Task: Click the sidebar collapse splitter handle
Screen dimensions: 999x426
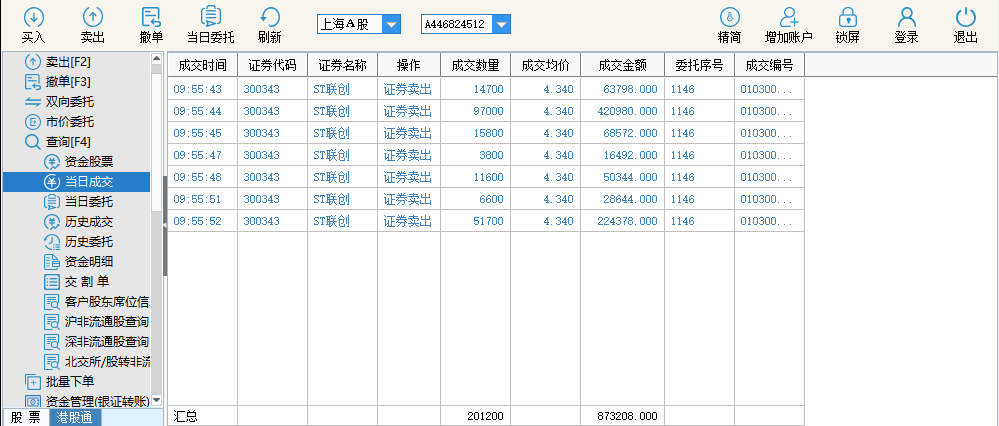Action: pos(165,225)
